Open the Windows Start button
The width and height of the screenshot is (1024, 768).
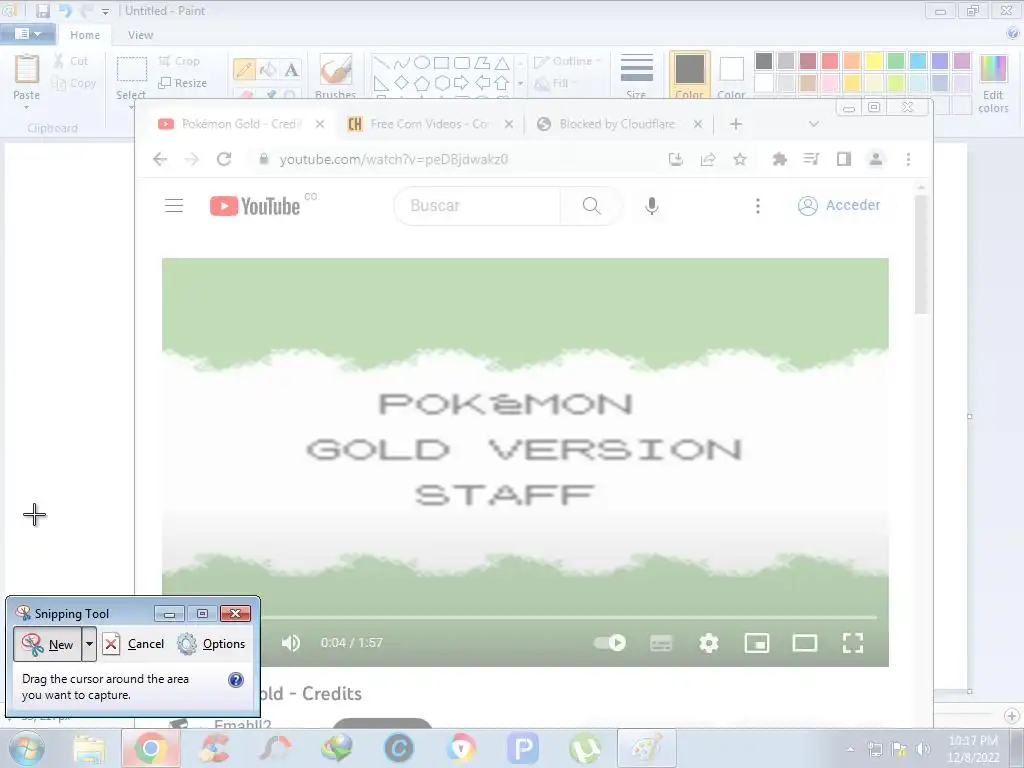click(x=27, y=749)
